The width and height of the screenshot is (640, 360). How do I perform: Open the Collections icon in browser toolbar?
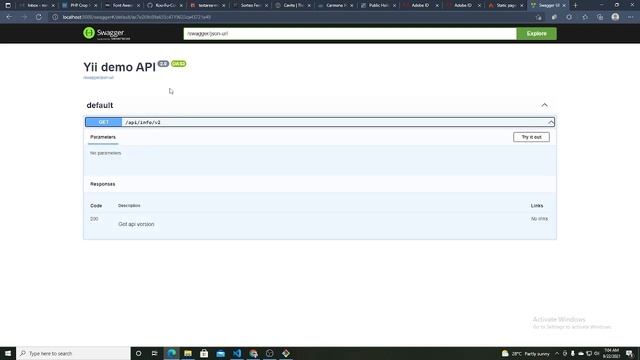(x=600, y=17)
